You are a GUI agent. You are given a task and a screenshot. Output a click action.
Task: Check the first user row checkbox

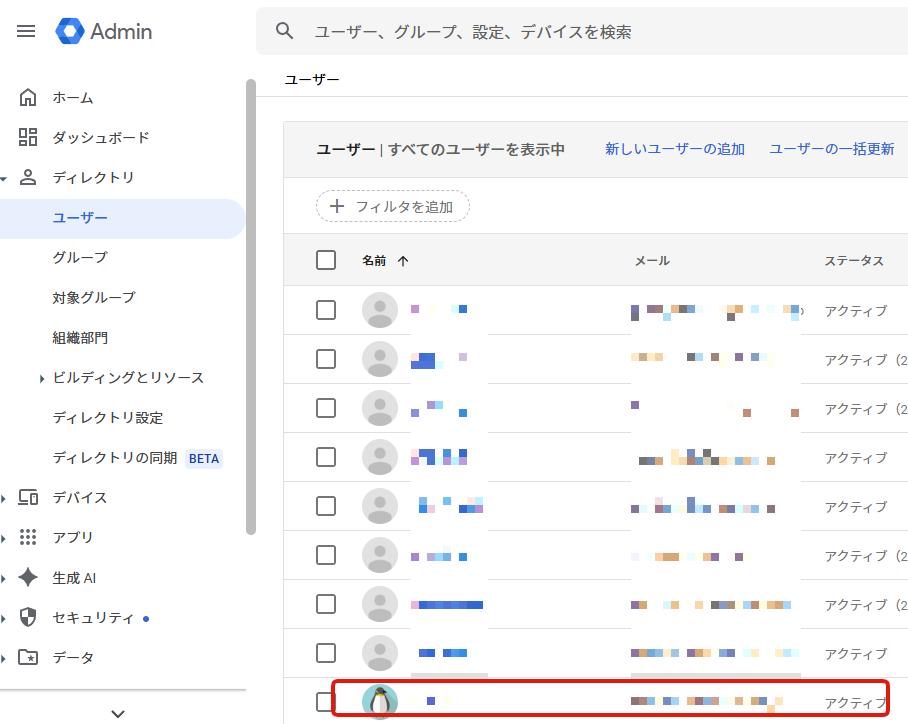click(x=326, y=310)
